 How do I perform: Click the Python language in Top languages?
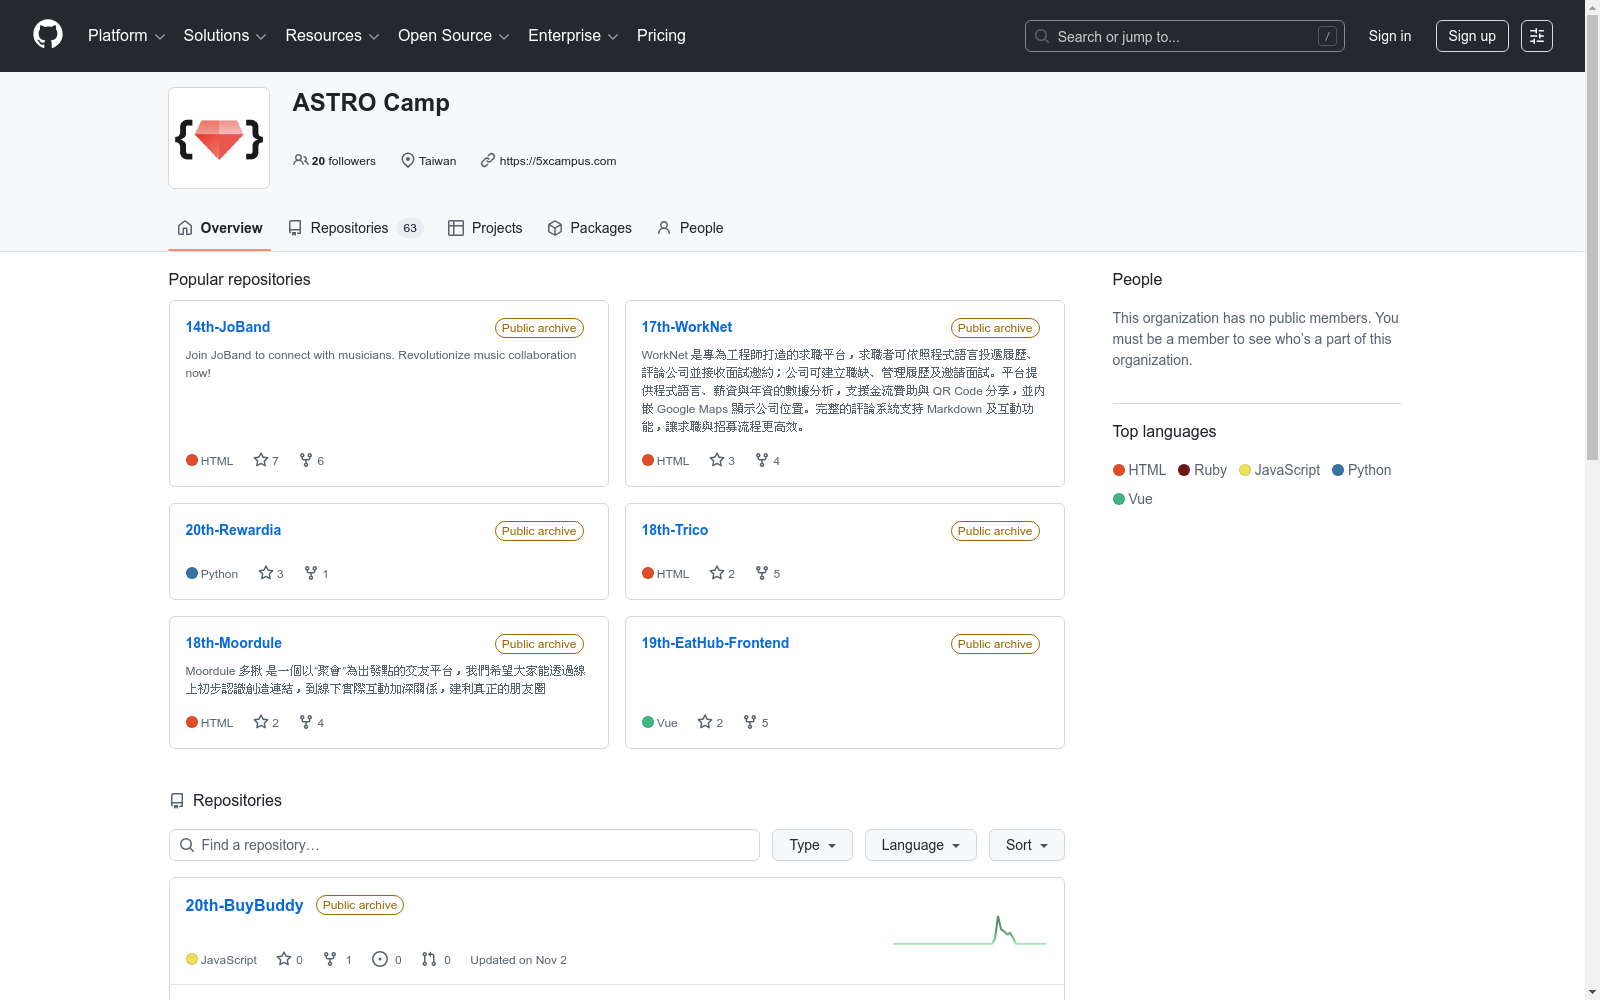click(x=1361, y=470)
